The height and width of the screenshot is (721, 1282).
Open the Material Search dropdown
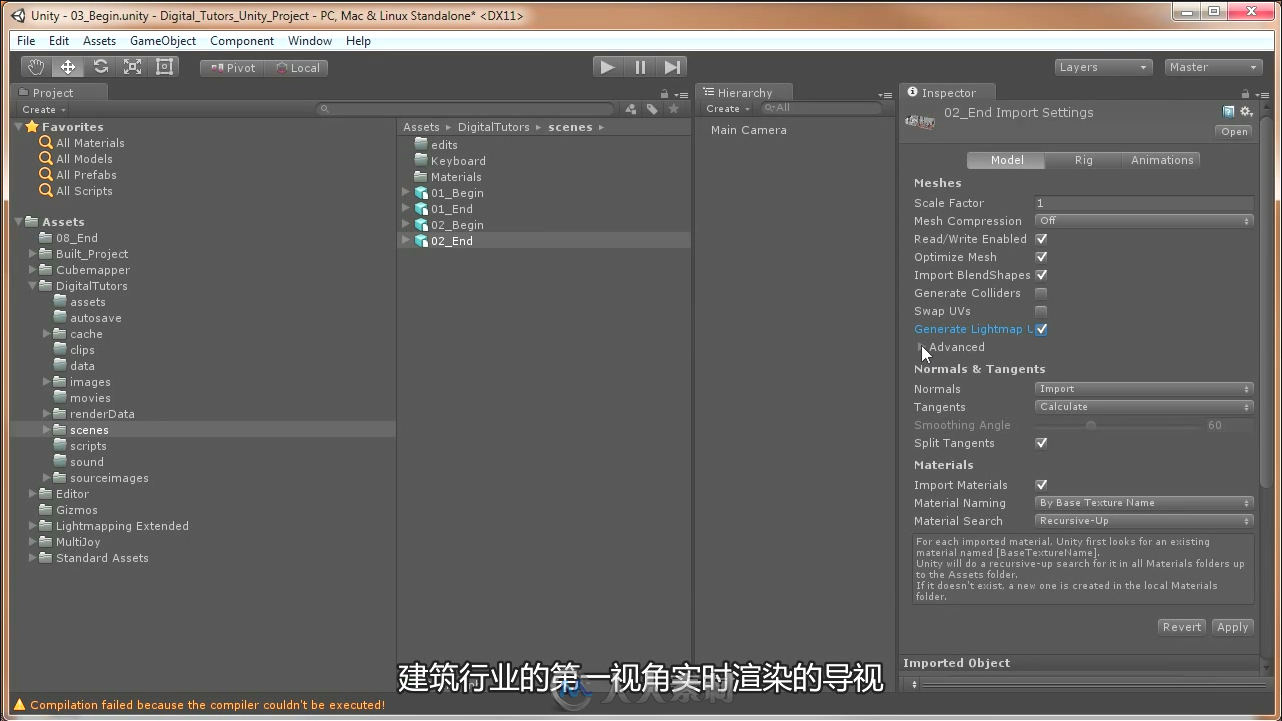1144,521
